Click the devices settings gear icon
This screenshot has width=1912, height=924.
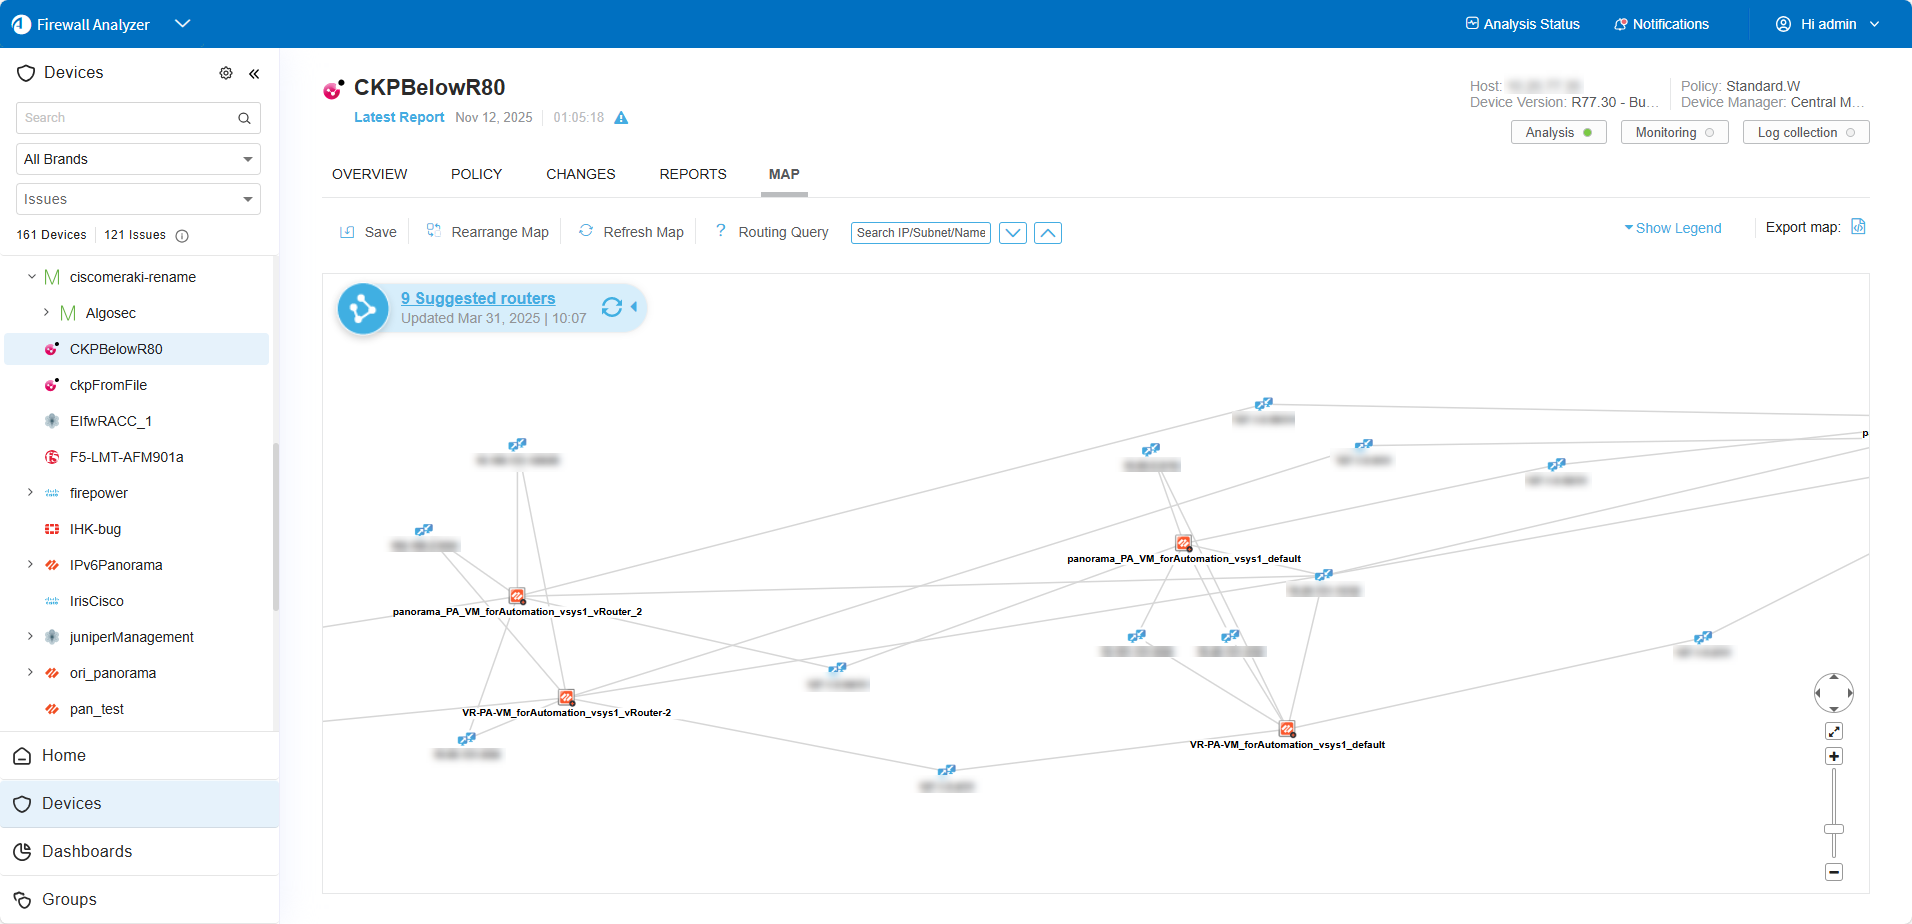pos(226,73)
